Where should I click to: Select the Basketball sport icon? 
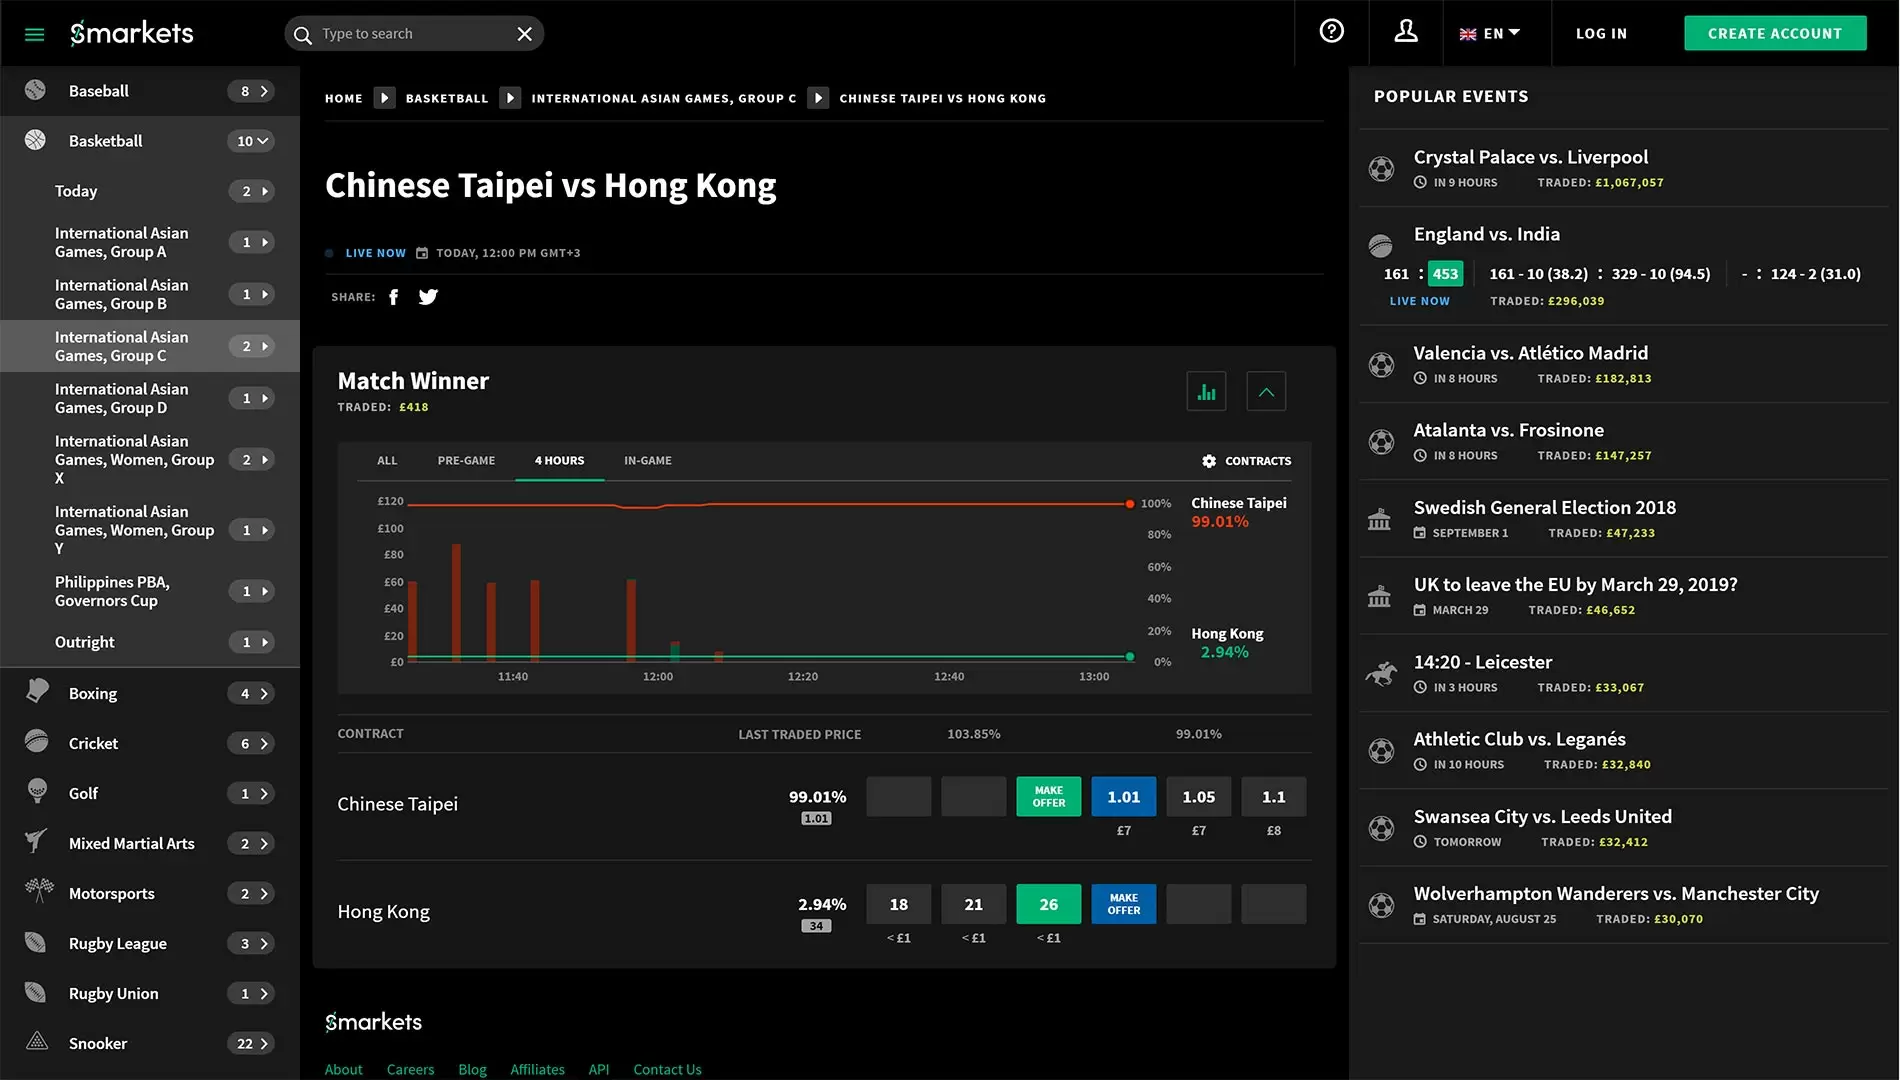coord(36,140)
